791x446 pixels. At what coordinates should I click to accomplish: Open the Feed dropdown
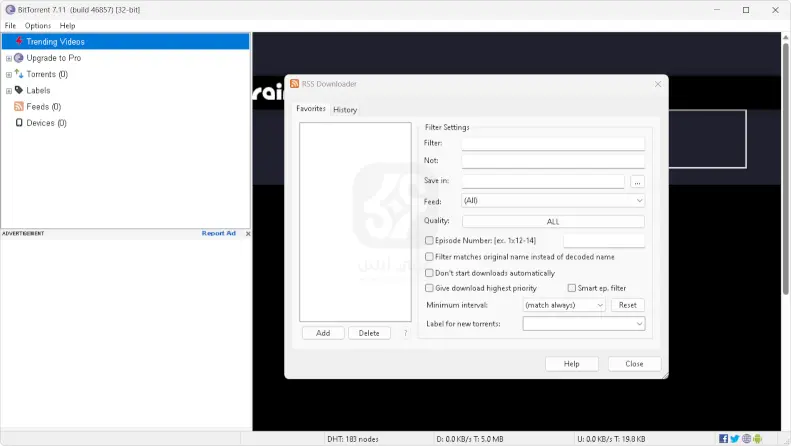point(553,201)
